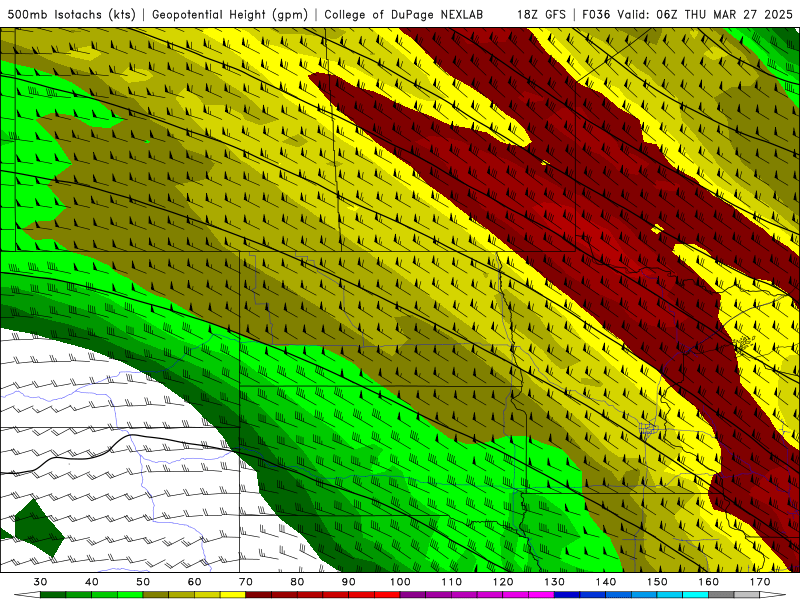This screenshot has height=600, width=800.
Task: Click the 150 label on the color scale
Action: [x=657, y=582]
